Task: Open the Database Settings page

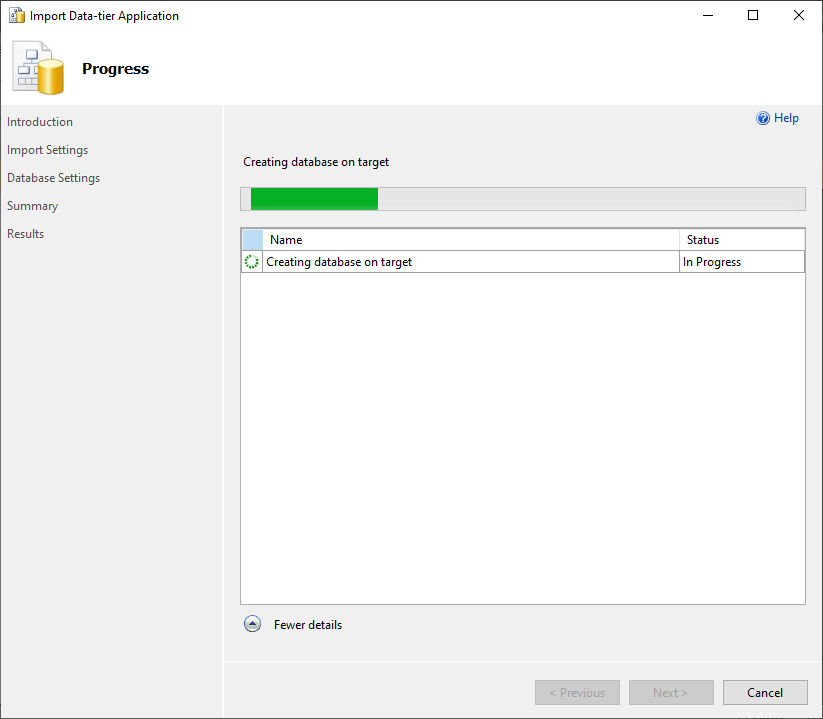Action: point(53,177)
